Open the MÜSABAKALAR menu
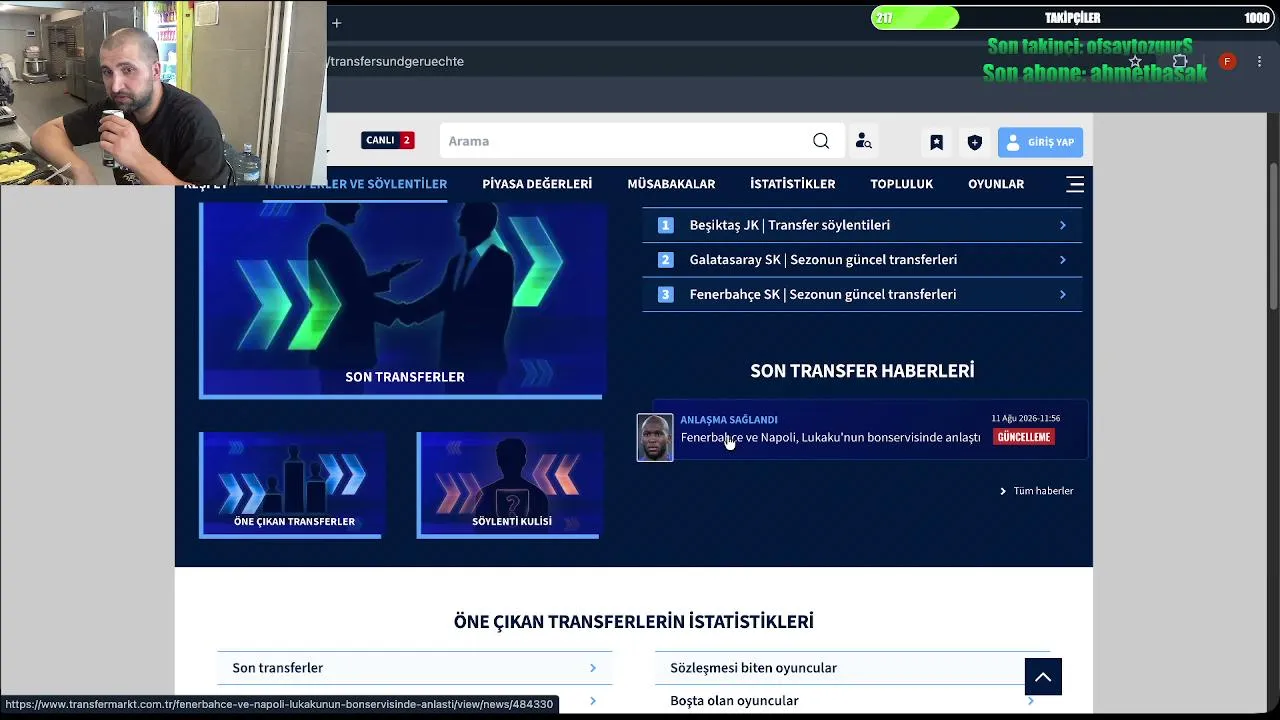 pyautogui.click(x=671, y=184)
